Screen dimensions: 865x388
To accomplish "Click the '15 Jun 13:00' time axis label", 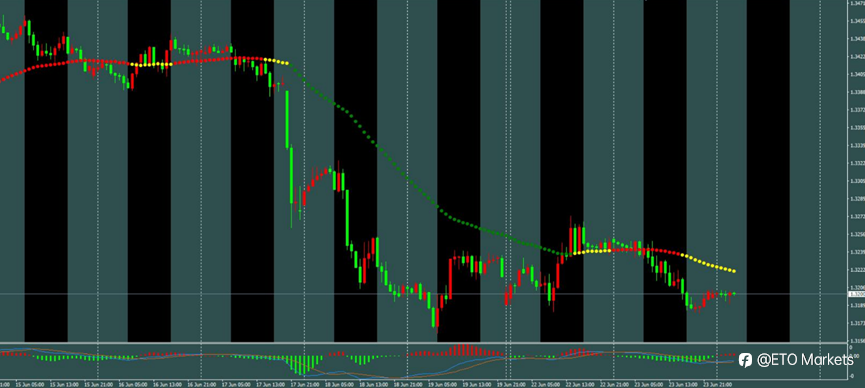I will tap(65, 384).
